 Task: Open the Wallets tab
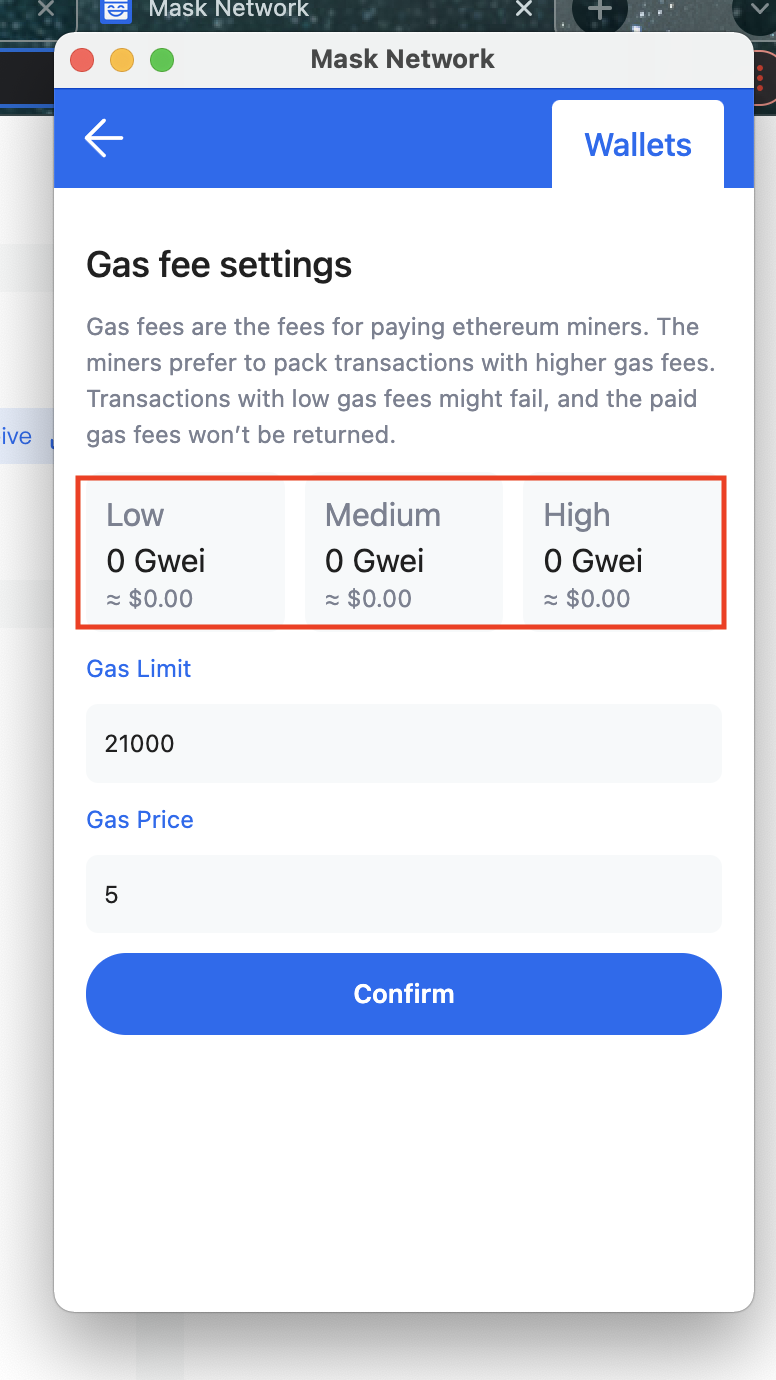(x=638, y=145)
